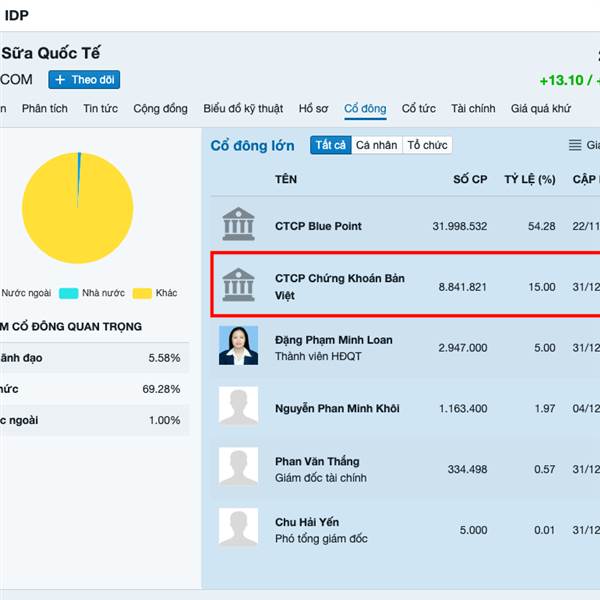The width and height of the screenshot is (600, 600).
Task: Click the TỶ LỆ (%) column header
Action: pyautogui.click(x=530, y=179)
